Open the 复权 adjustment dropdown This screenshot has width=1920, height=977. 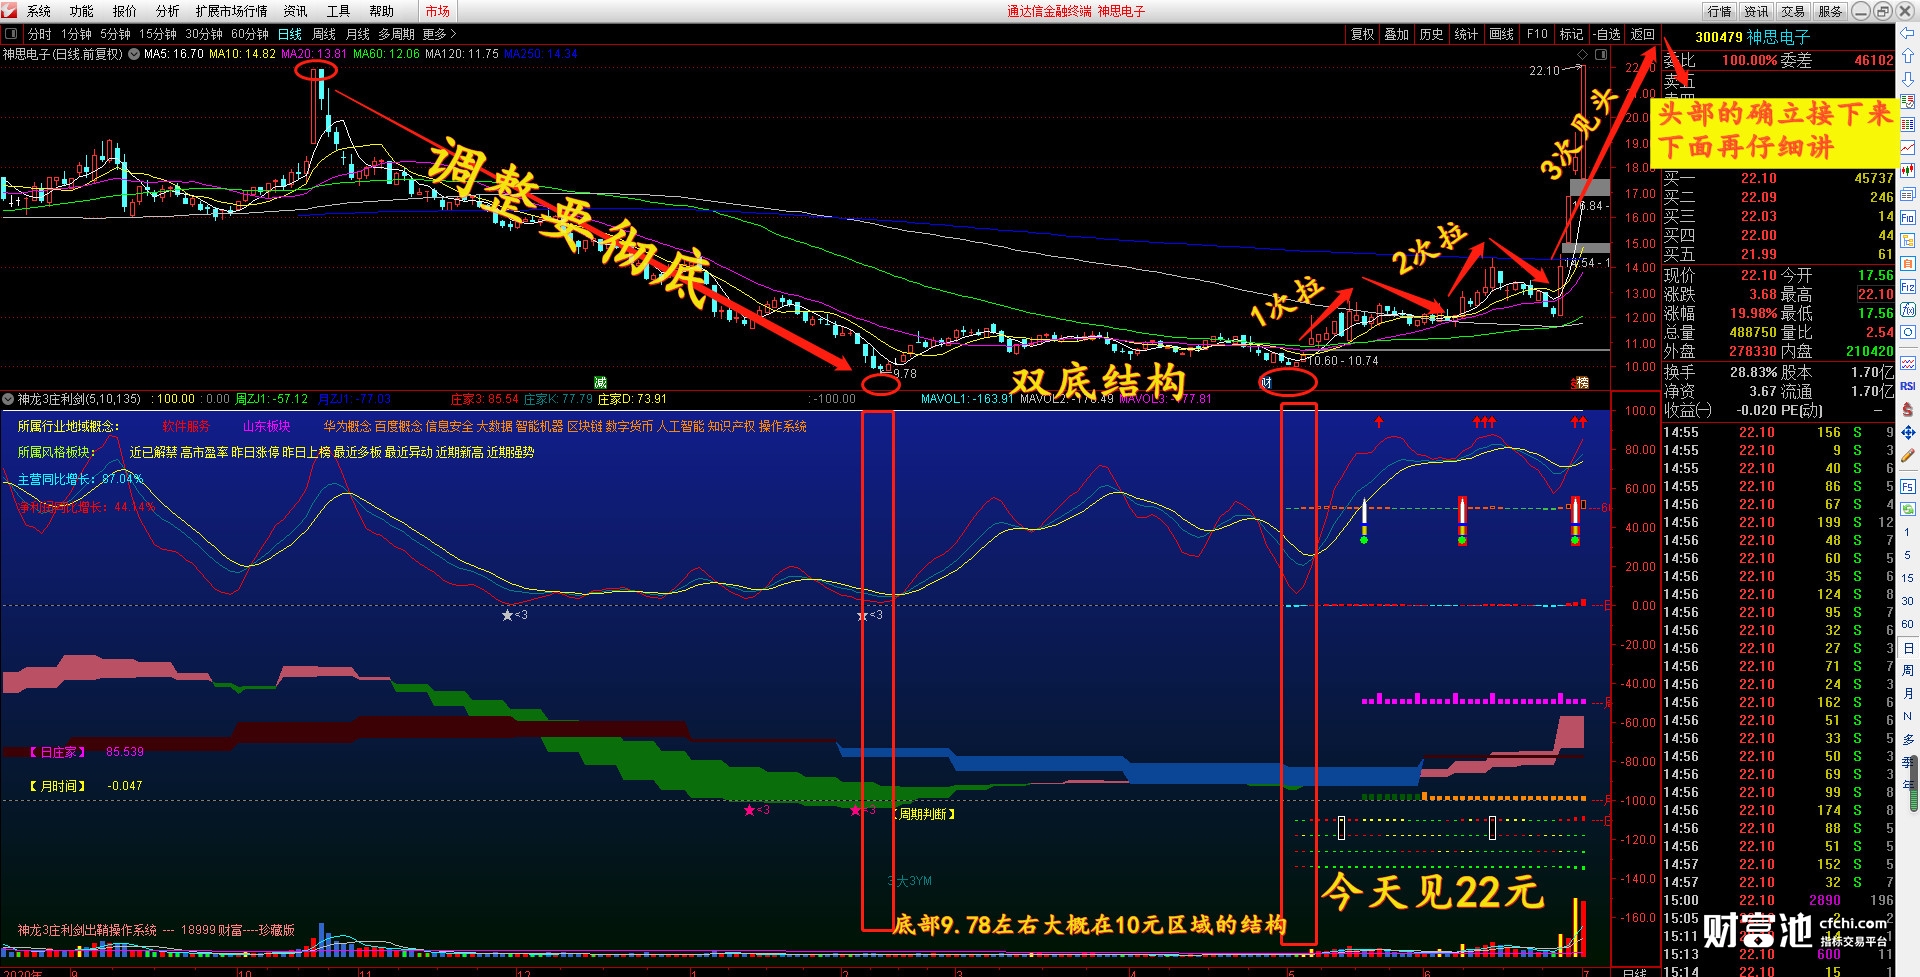[1363, 34]
